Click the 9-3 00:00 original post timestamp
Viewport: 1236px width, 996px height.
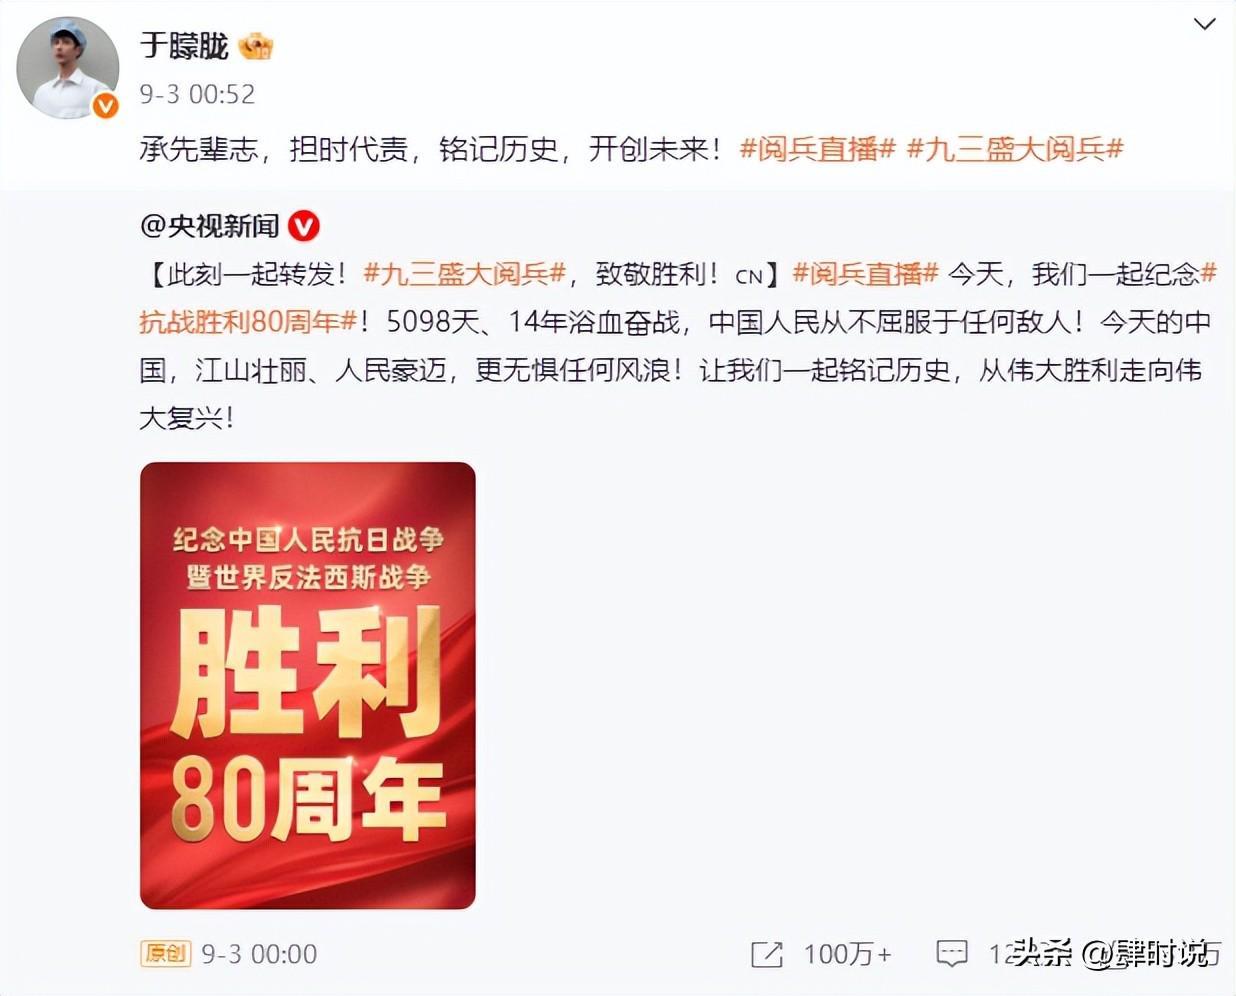(259, 954)
